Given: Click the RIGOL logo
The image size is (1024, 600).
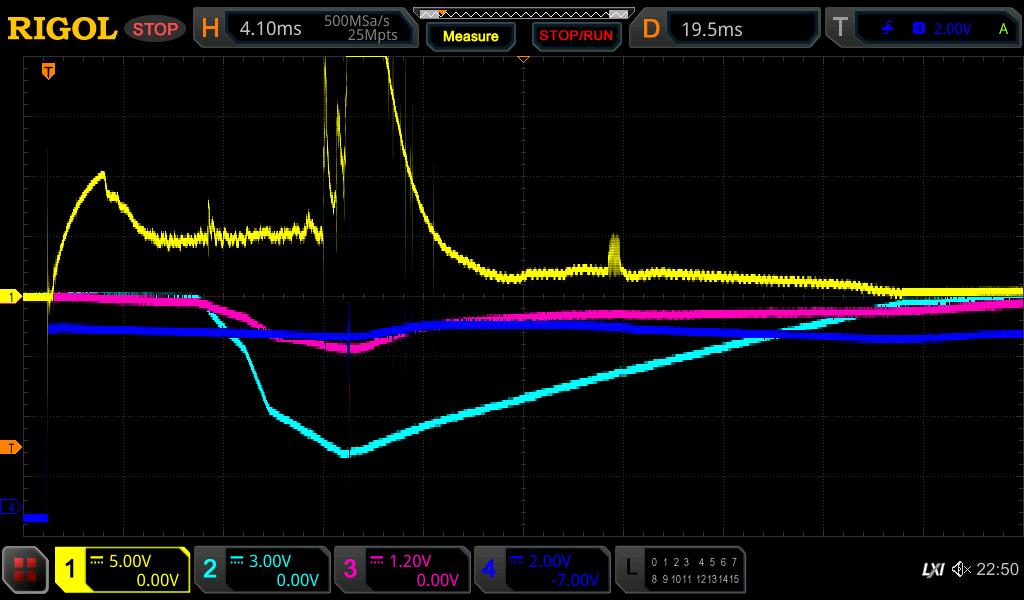Looking at the screenshot, I should click(62, 29).
